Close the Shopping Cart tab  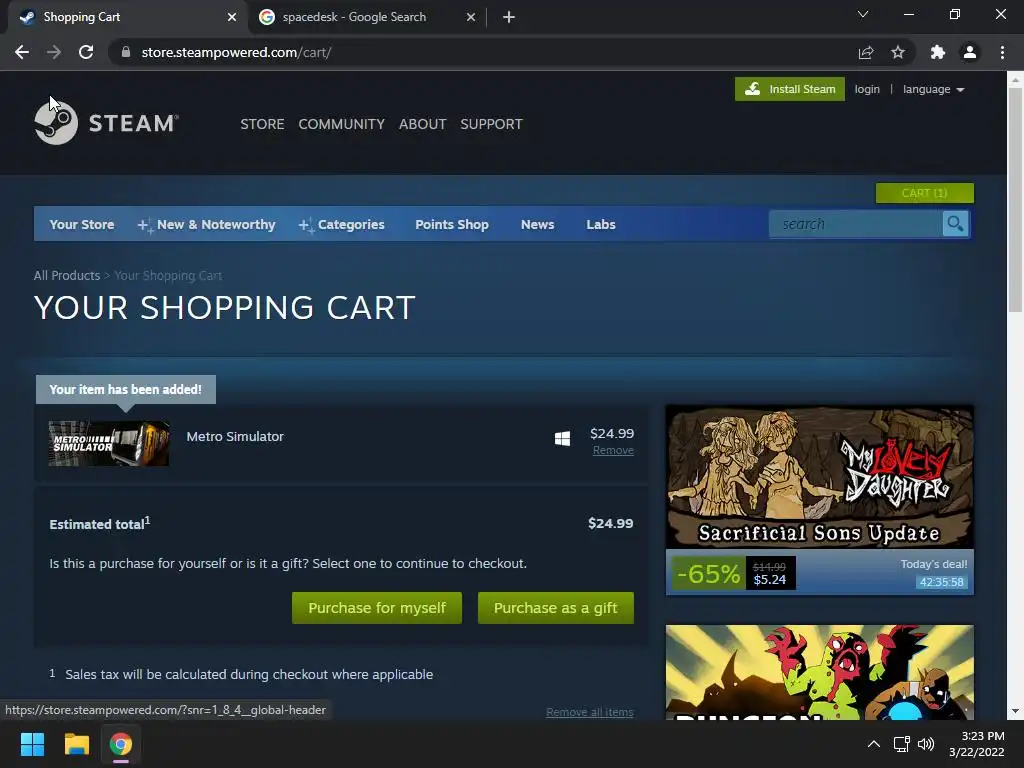pos(232,17)
